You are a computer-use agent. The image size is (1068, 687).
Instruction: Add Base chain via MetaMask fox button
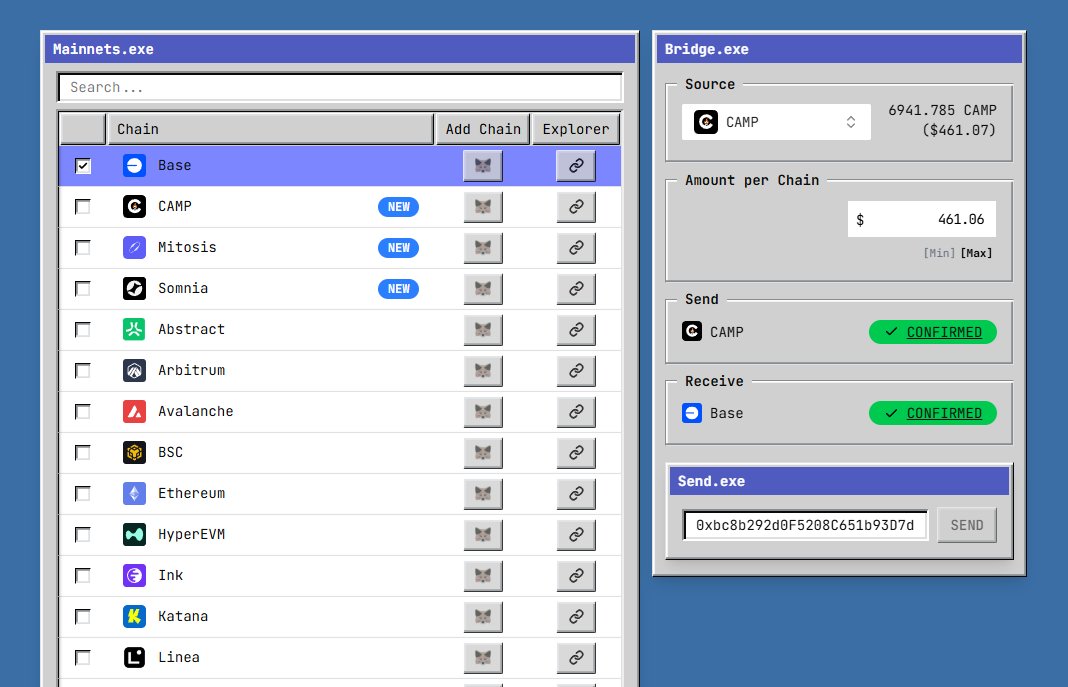[483, 166]
